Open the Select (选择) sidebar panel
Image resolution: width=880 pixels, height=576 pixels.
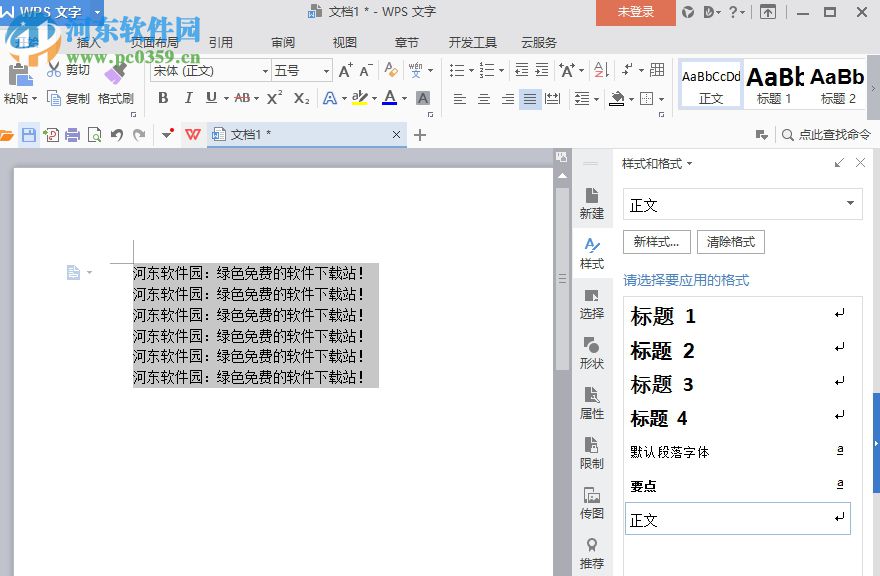click(x=592, y=304)
